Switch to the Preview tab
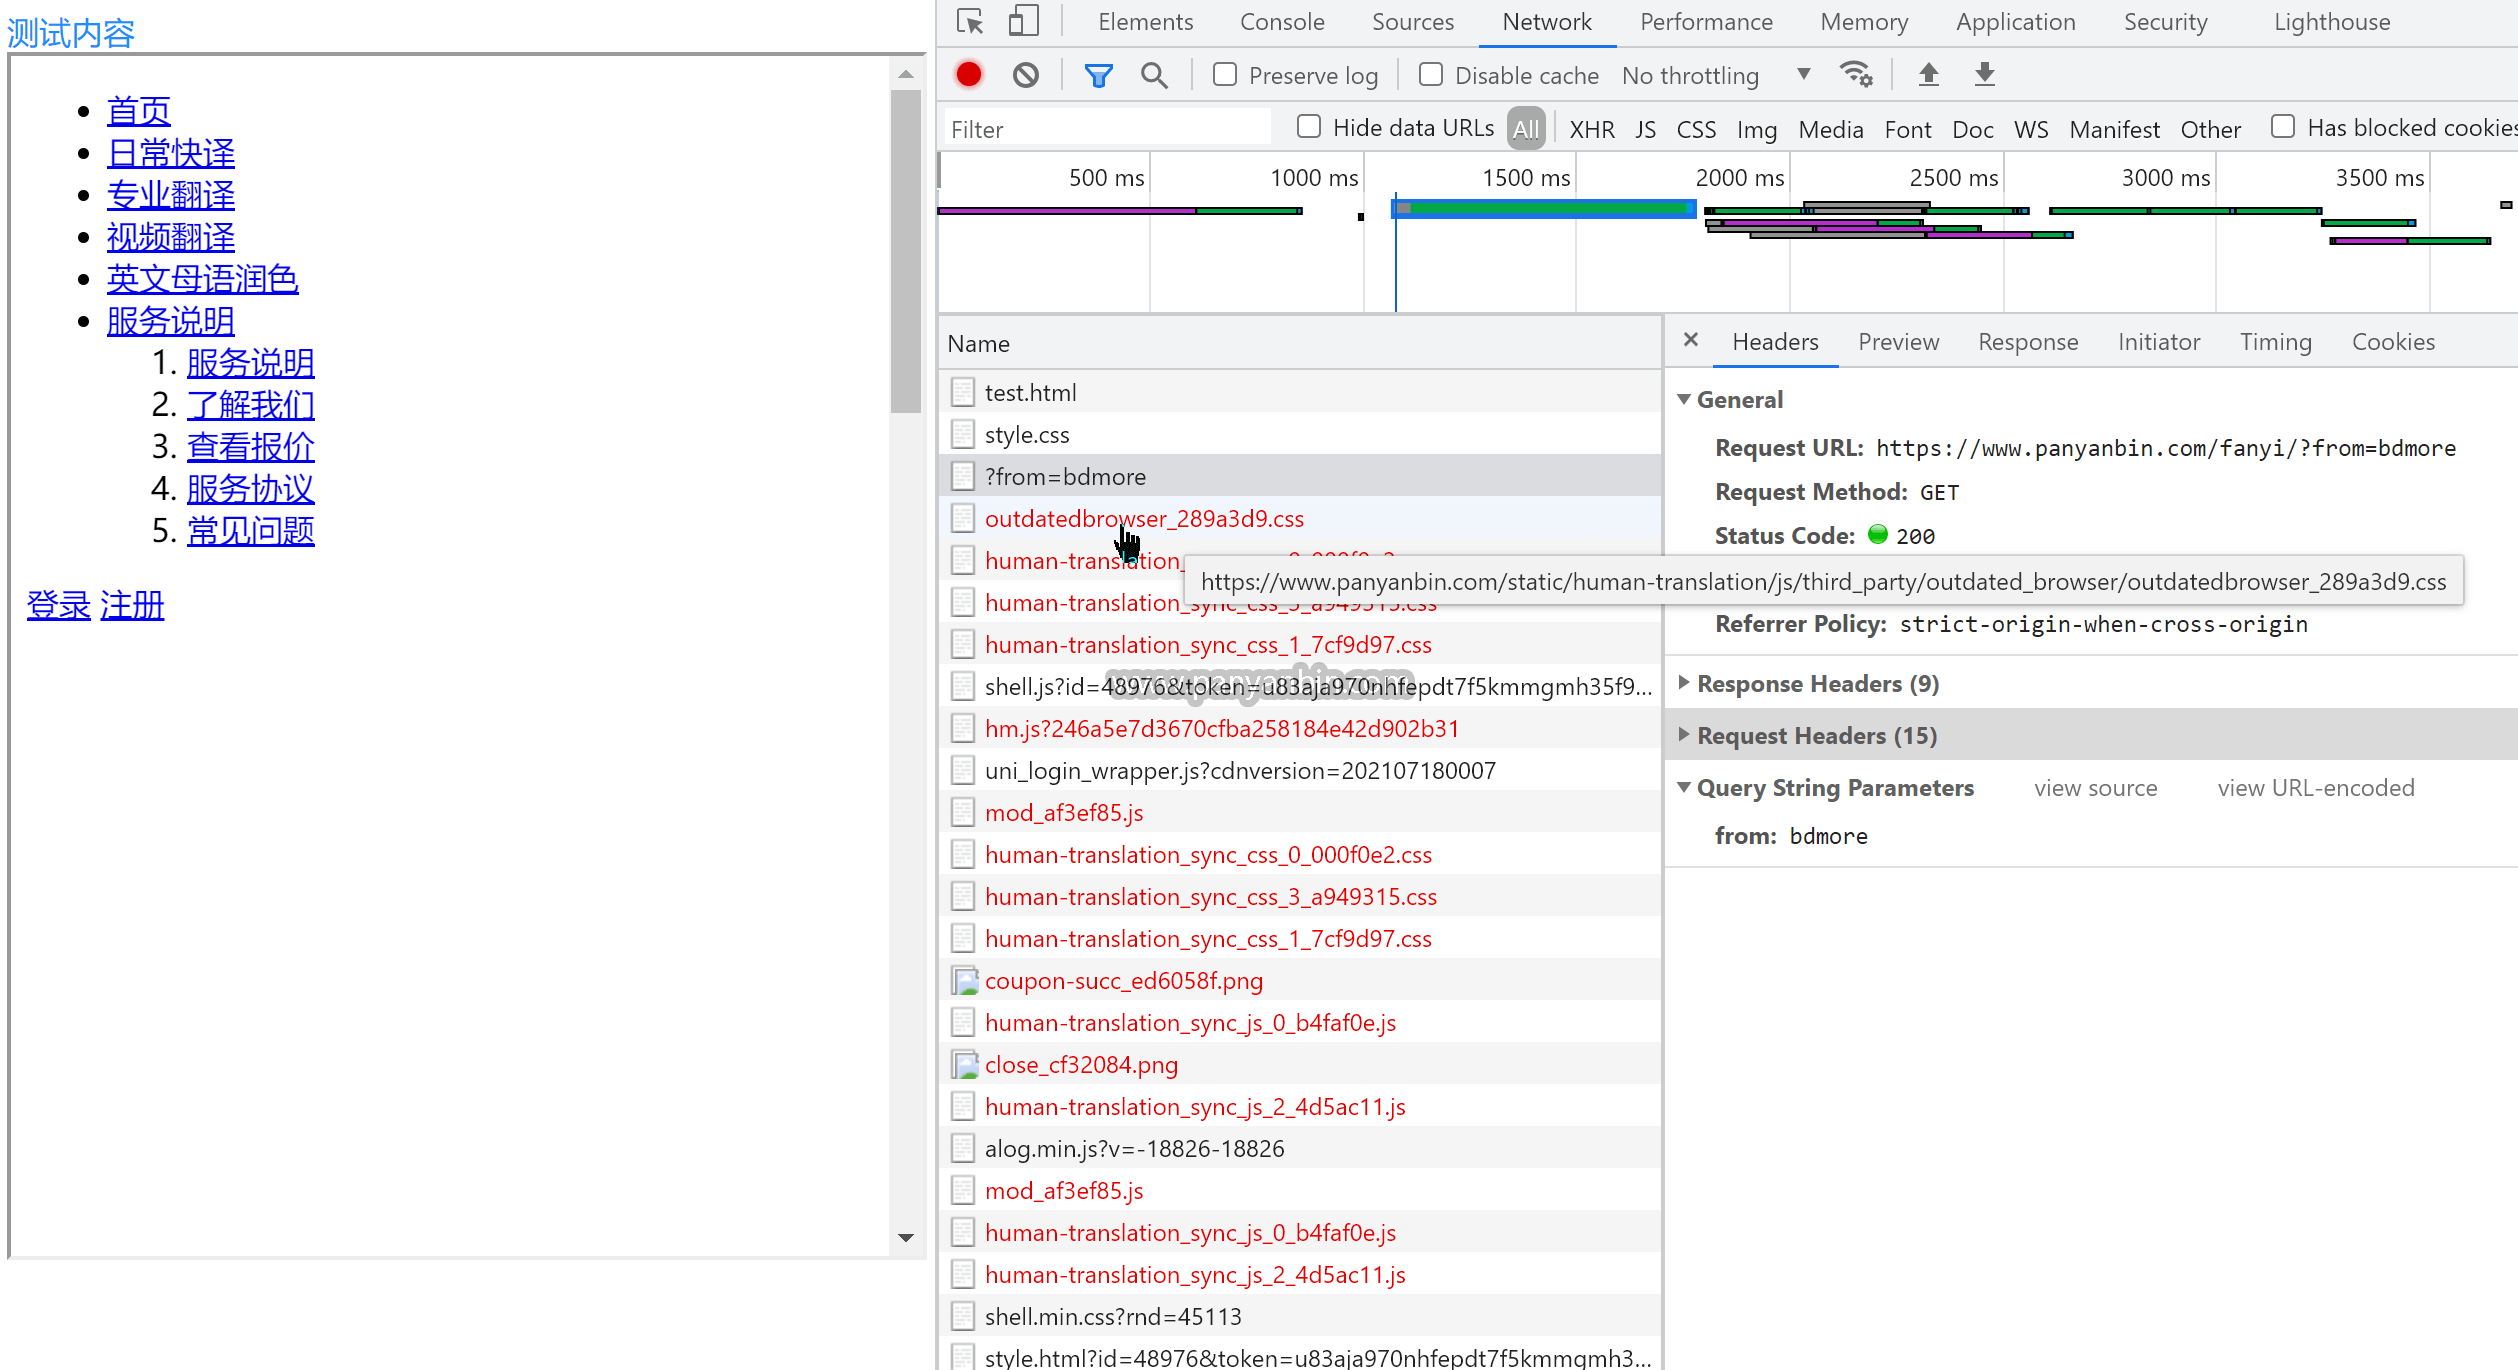This screenshot has width=2518, height=1370. click(x=1898, y=342)
